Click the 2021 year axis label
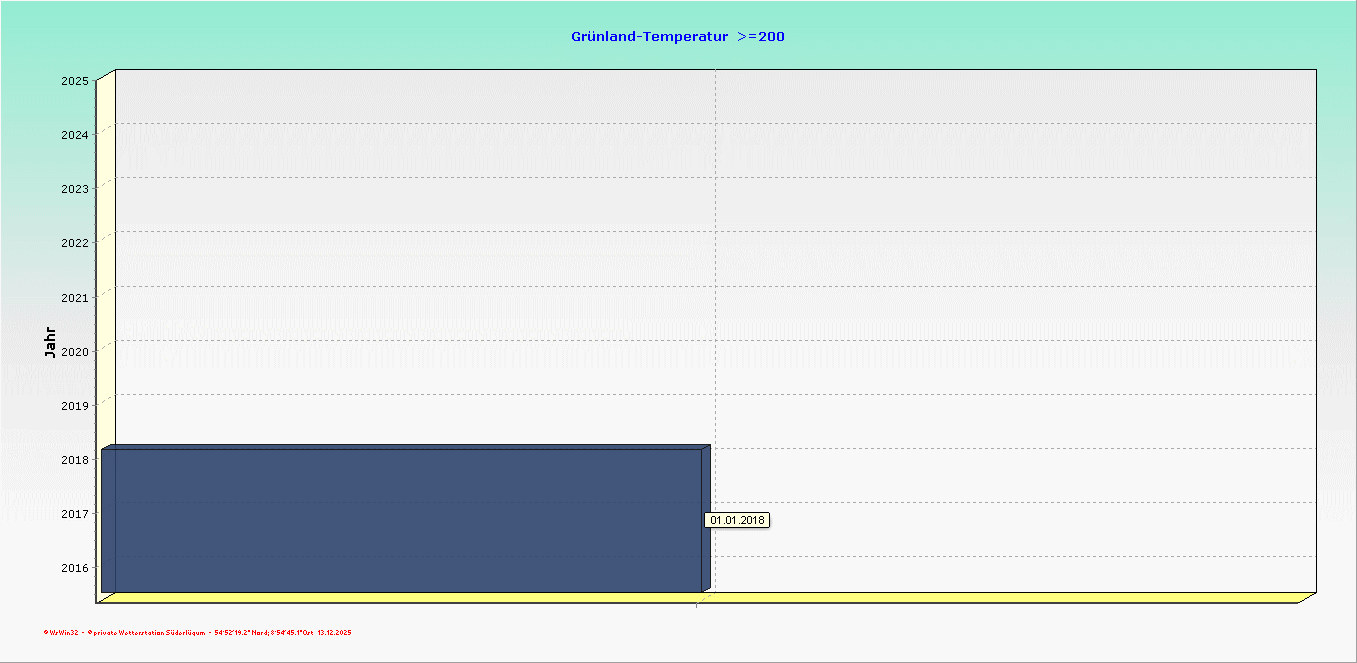This screenshot has width=1357, height=663. coord(74,297)
